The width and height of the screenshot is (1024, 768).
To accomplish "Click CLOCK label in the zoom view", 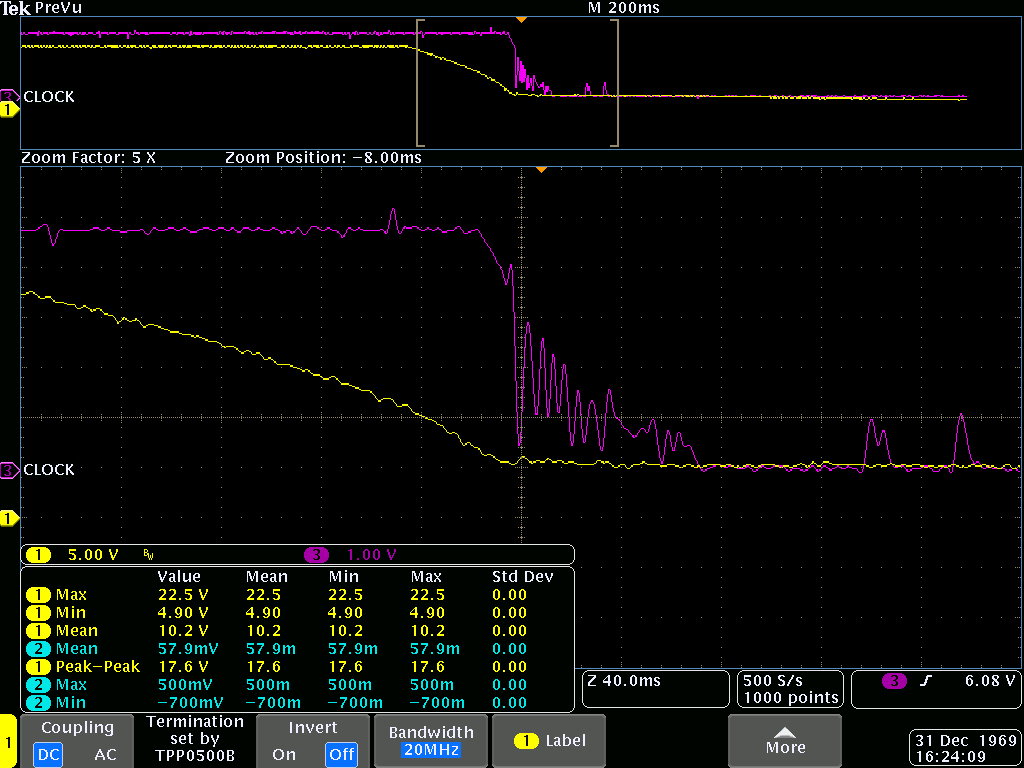I will click(x=48, y=470).
